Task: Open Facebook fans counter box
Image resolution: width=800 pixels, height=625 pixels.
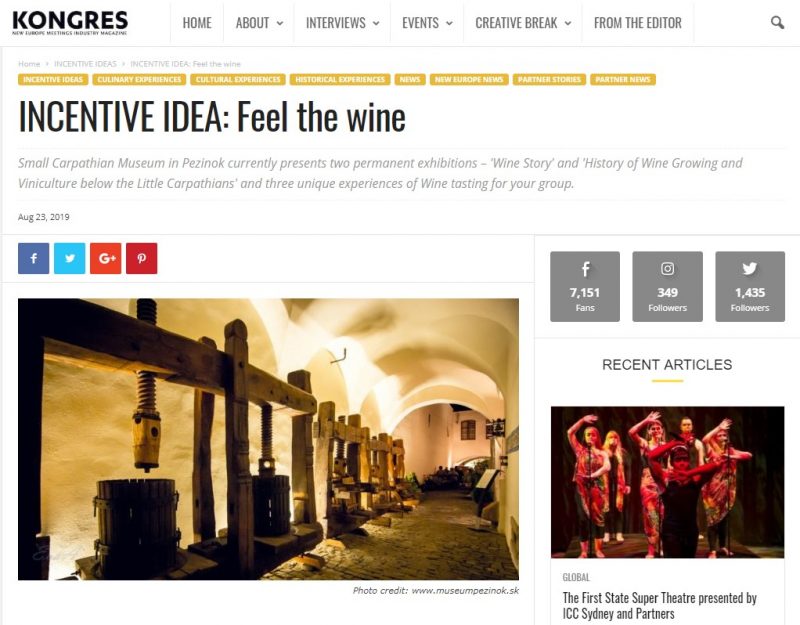Action: [585, 286]
